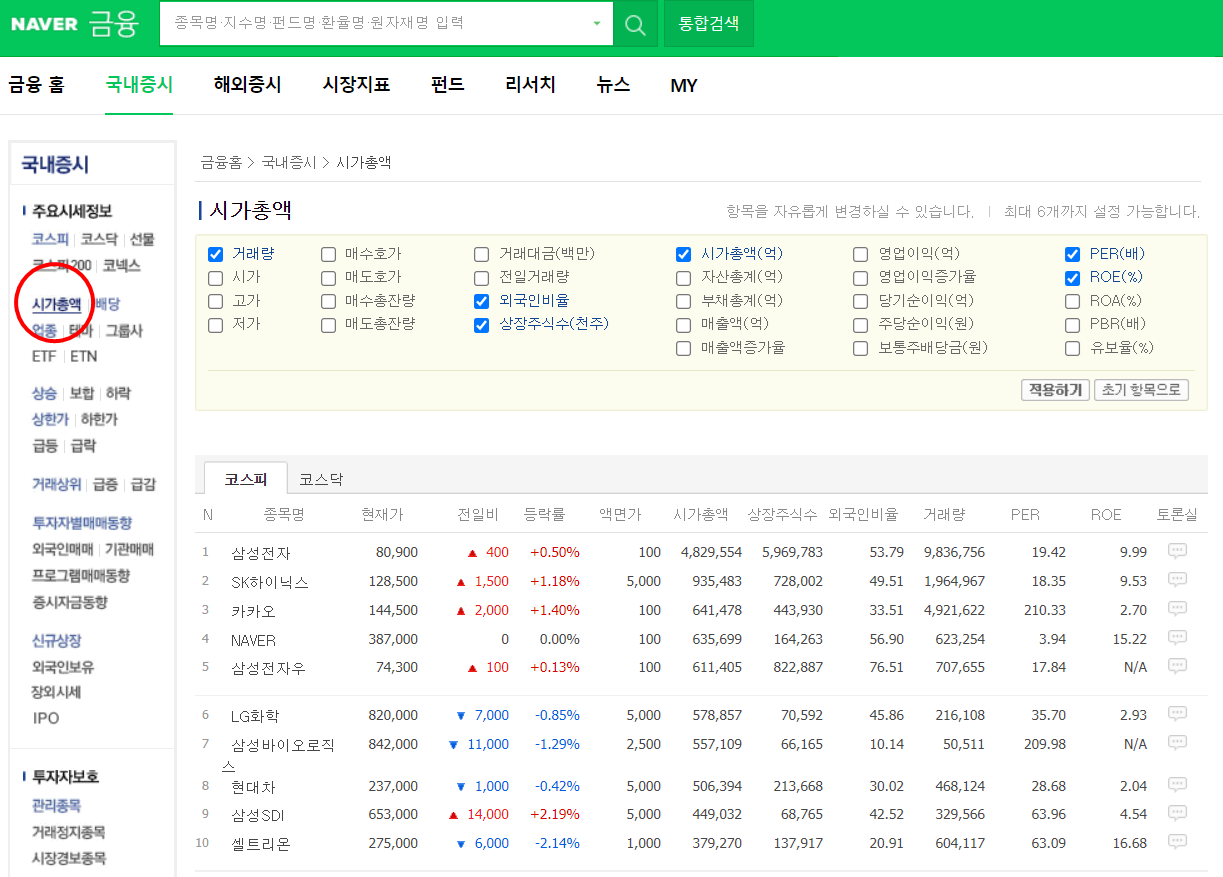Check the 영업이익(억) checkbox
This screenshot has height=877, width=1223.
[x=860, y=254]
